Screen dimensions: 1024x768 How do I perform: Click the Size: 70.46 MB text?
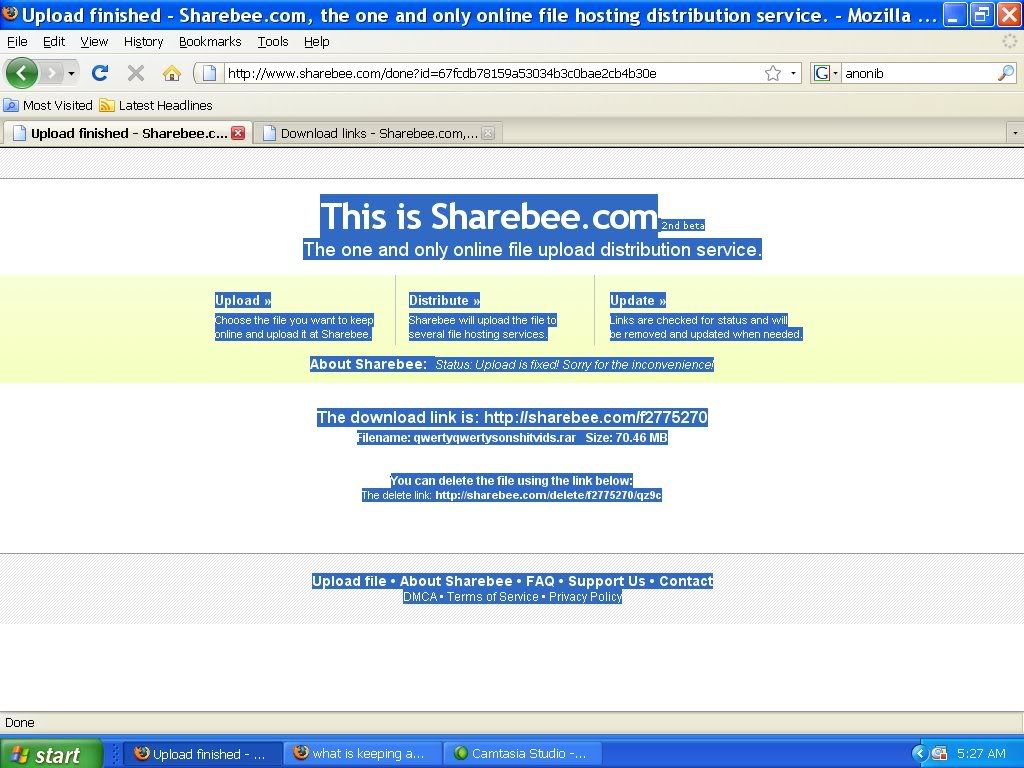(x=626, y=438)
